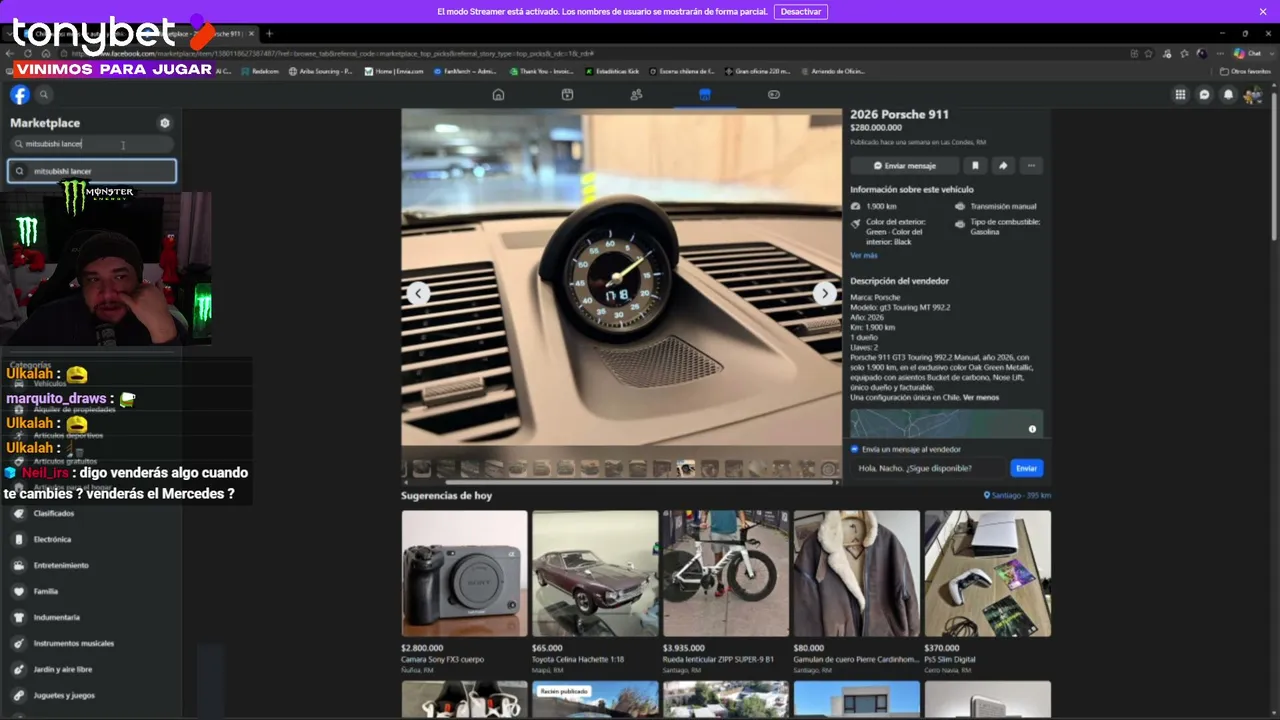
Task: Open the seller location map preview
Action: point(946,423)
